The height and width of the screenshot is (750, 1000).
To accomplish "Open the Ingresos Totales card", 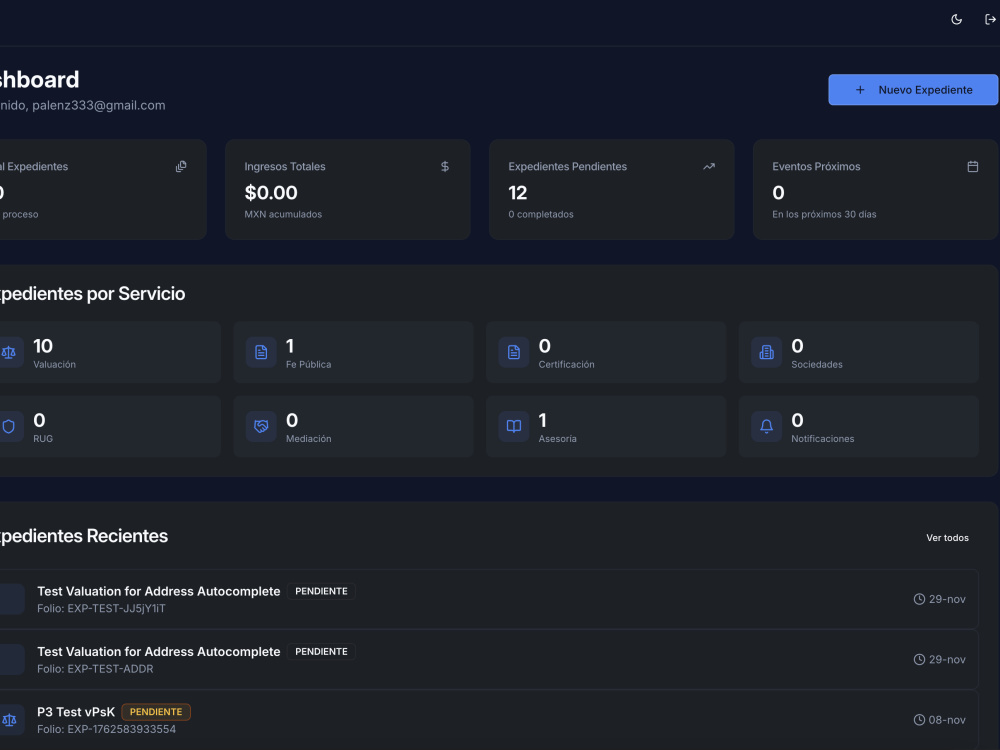I will [x=348, y=189].
